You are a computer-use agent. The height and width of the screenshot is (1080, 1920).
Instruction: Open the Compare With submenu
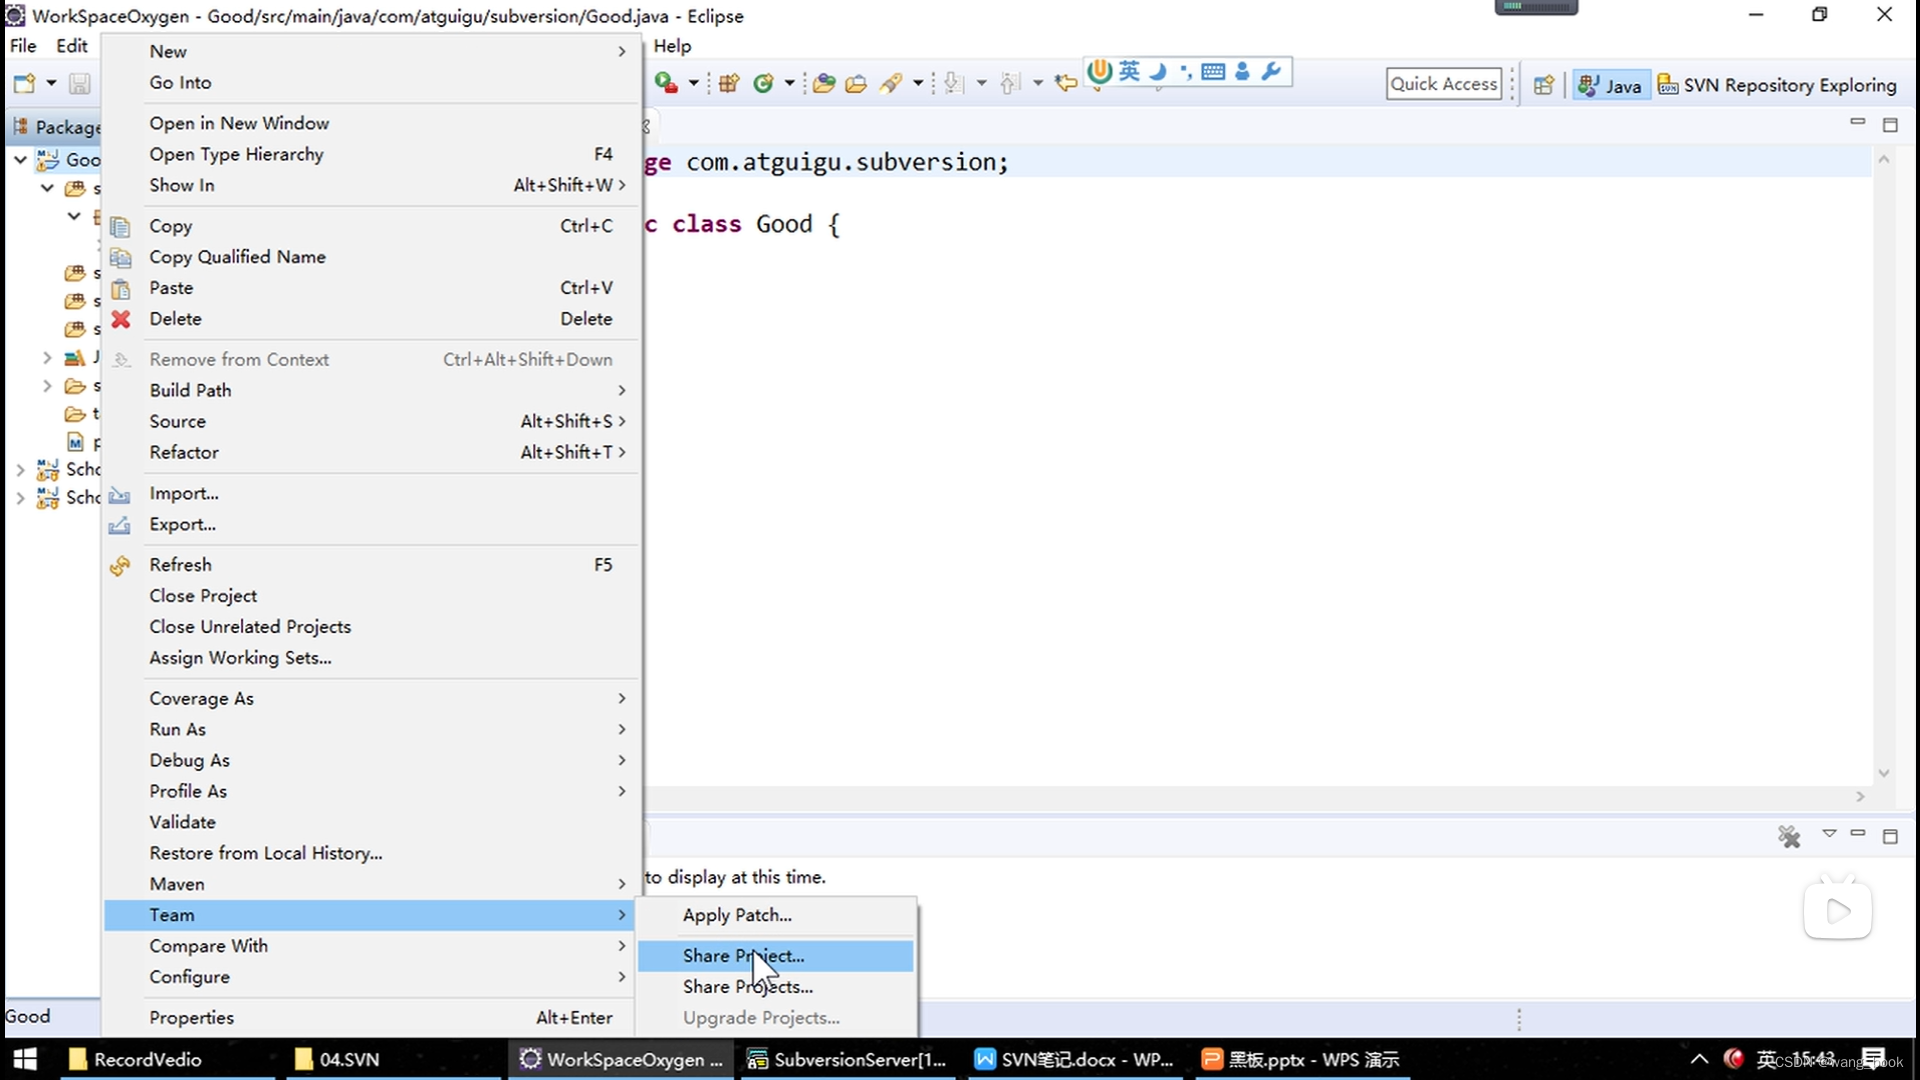[371, 946]
